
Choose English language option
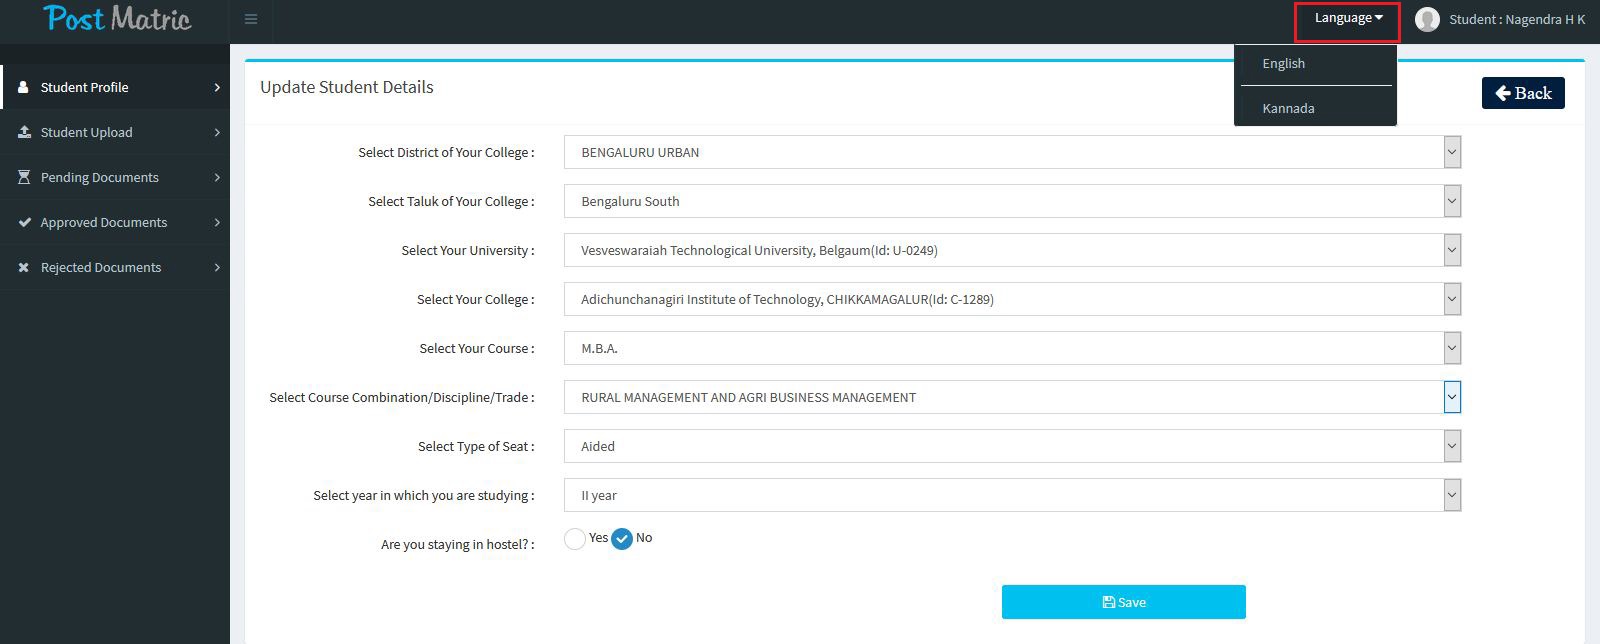click(1315, 63)
